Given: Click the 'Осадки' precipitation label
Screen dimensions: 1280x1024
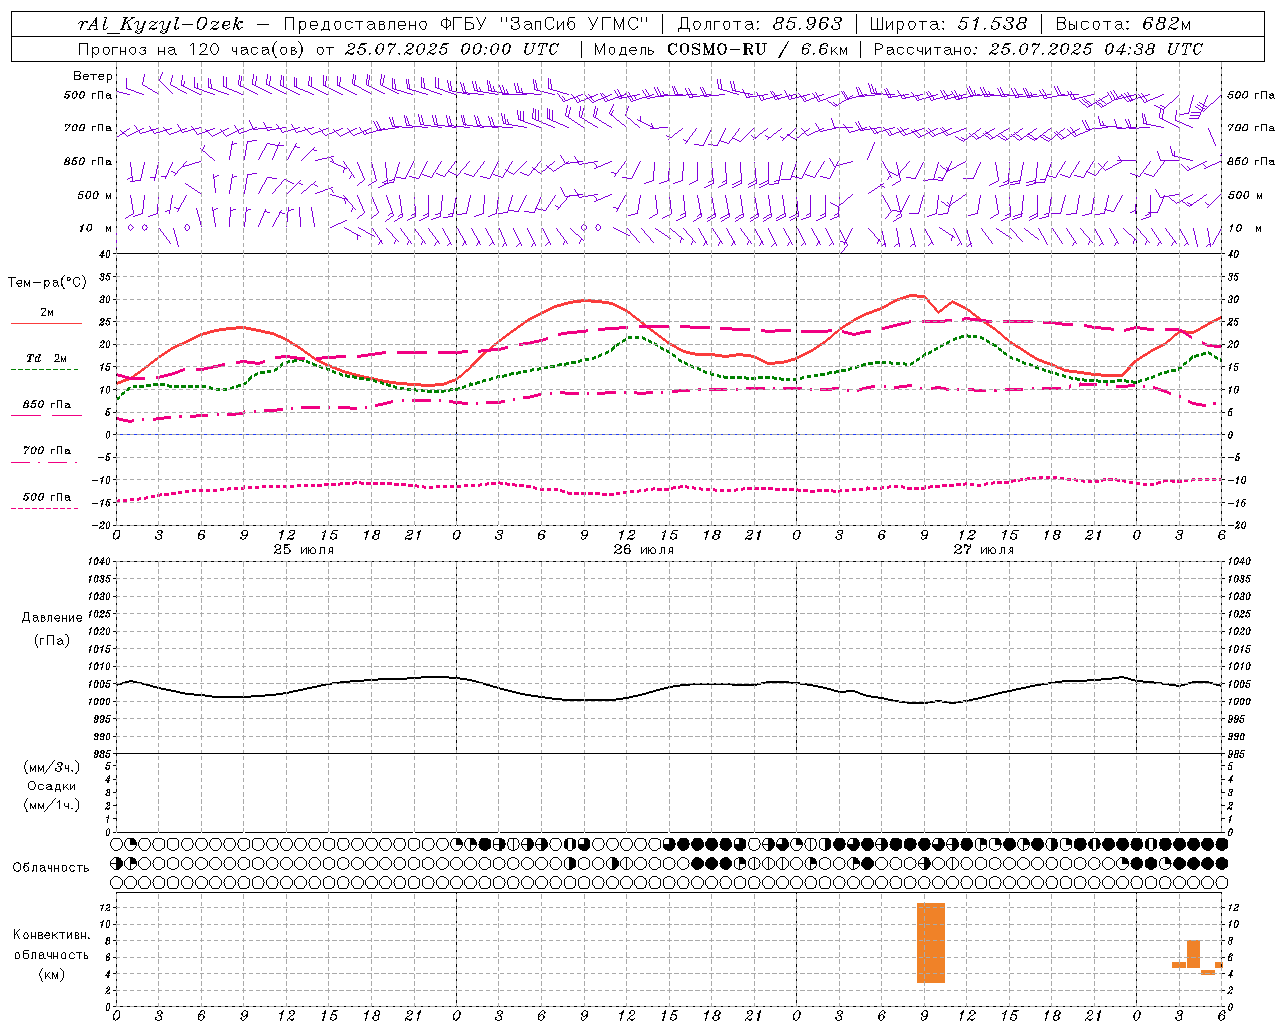Looking at the screenshot, I should tap(52, 786).
